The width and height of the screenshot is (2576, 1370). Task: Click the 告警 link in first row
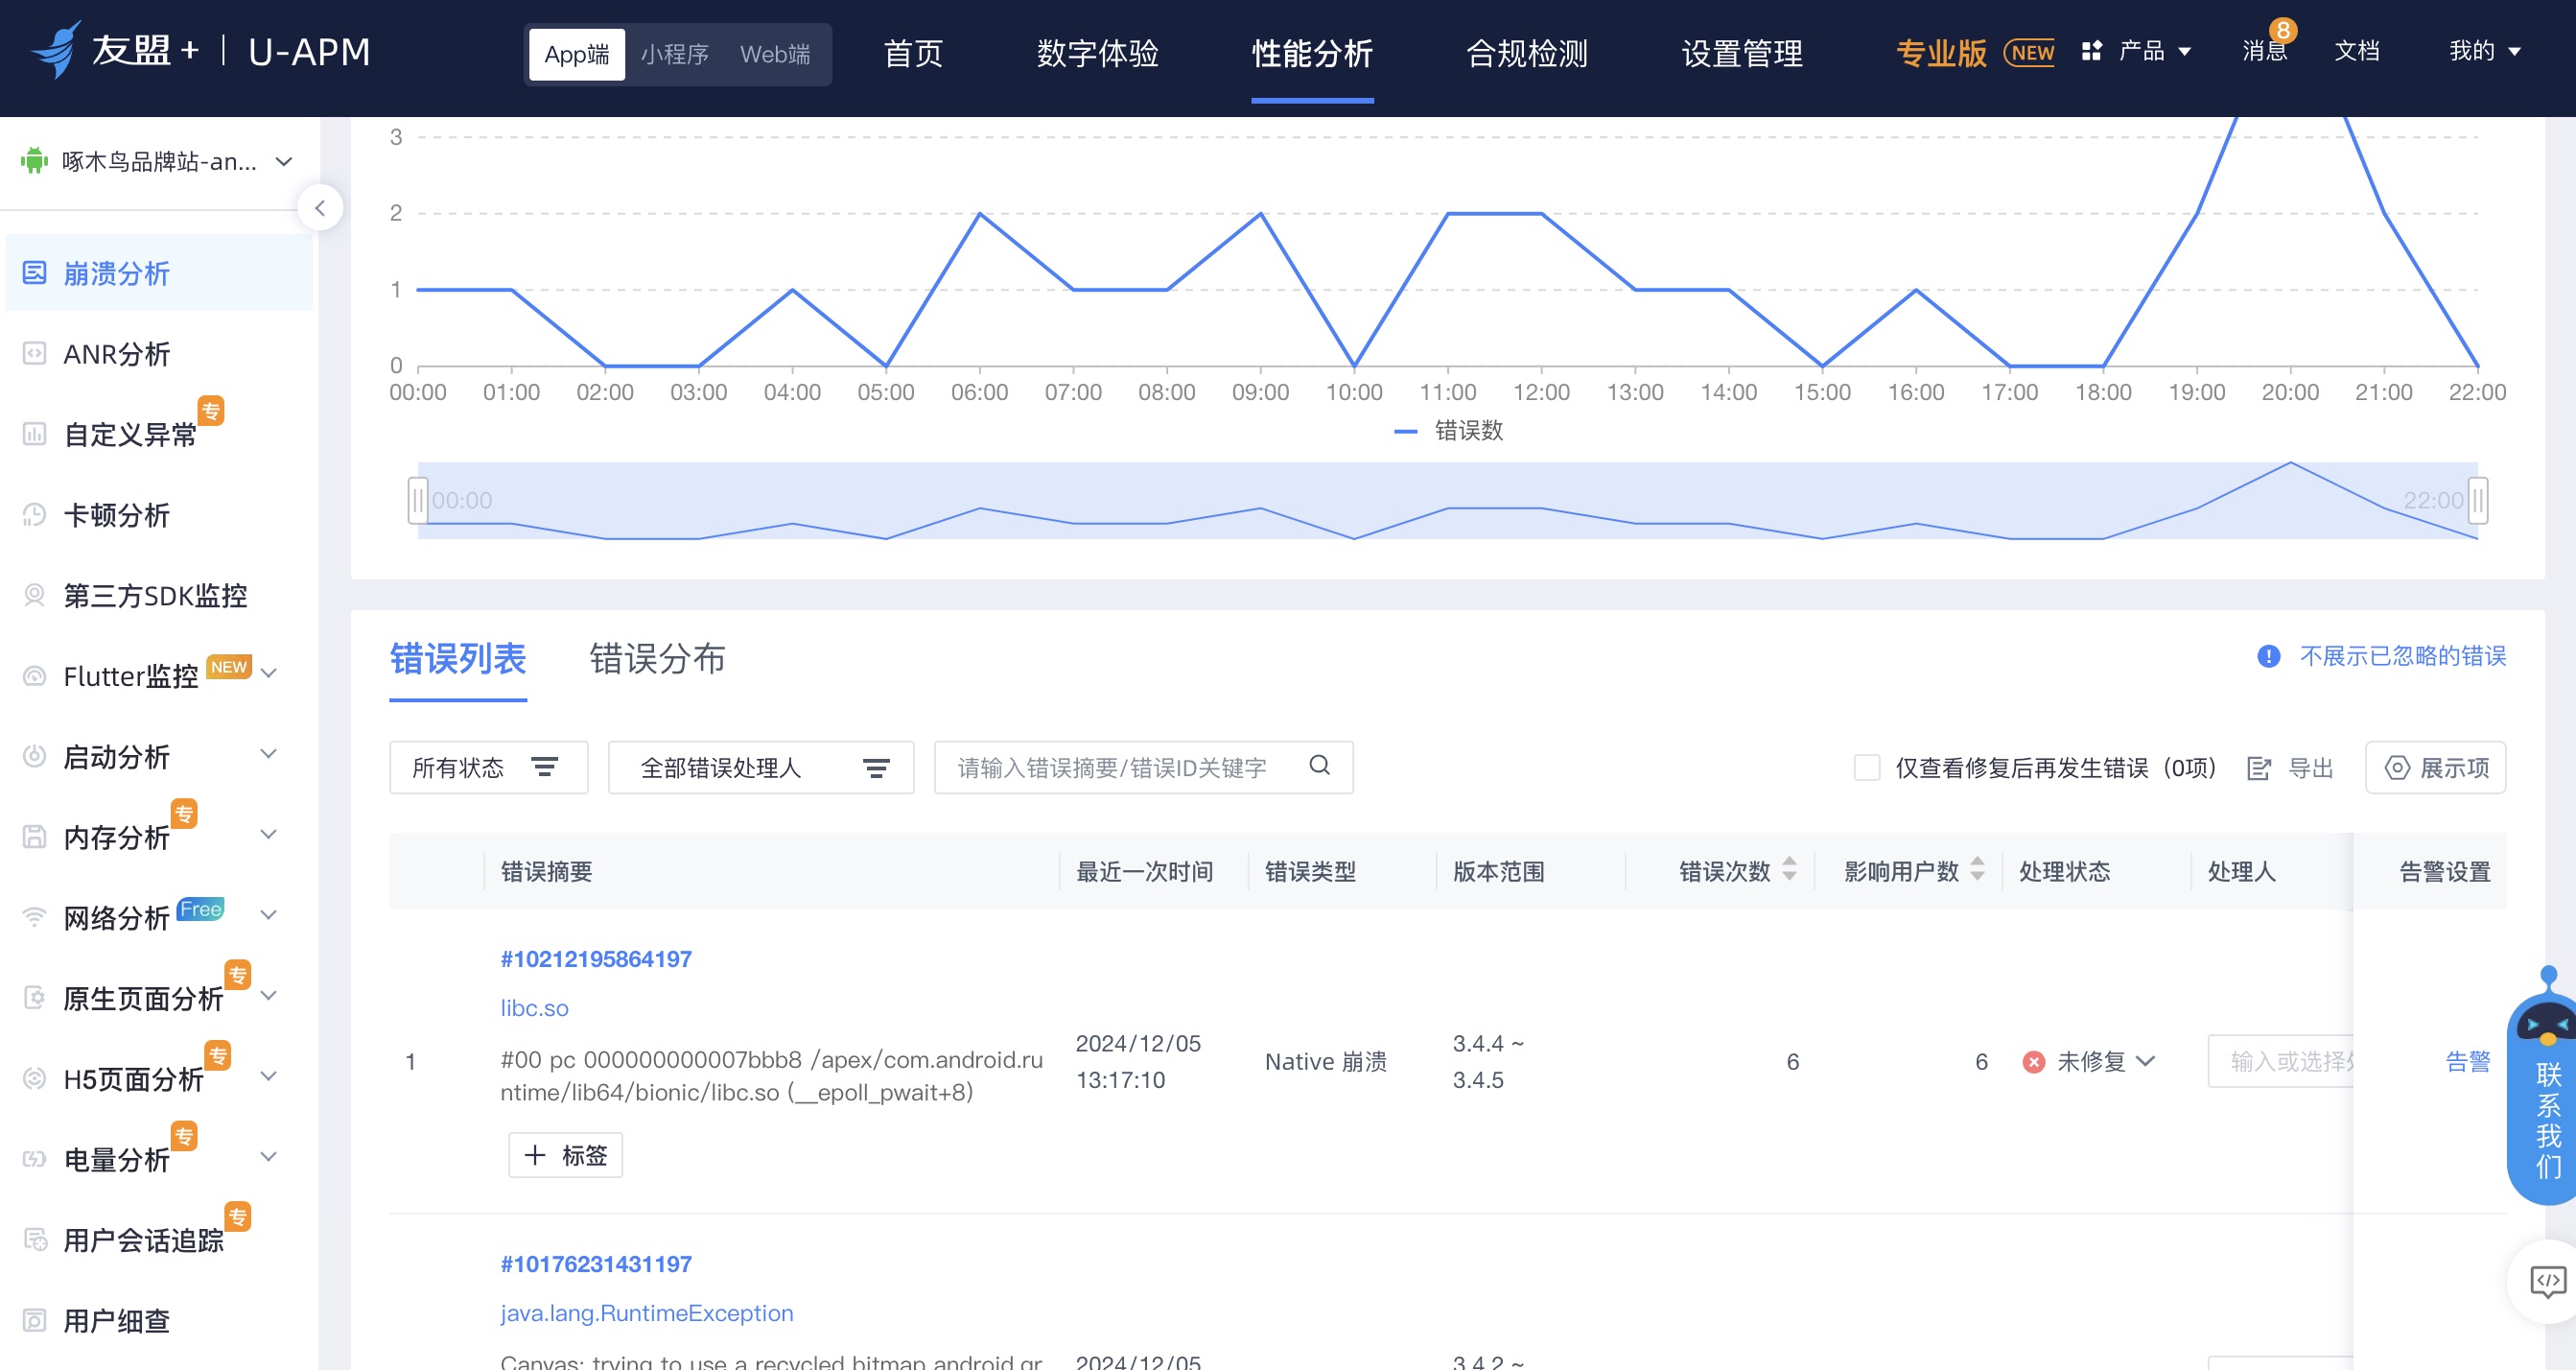pyautogui.click(x=2467, y=1061)
